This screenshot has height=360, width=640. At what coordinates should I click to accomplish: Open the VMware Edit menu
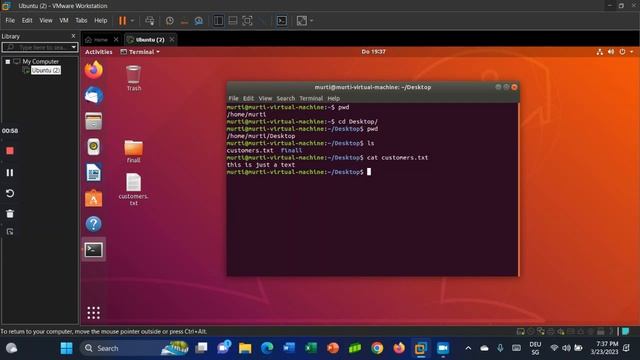click(x=27, y=20)
